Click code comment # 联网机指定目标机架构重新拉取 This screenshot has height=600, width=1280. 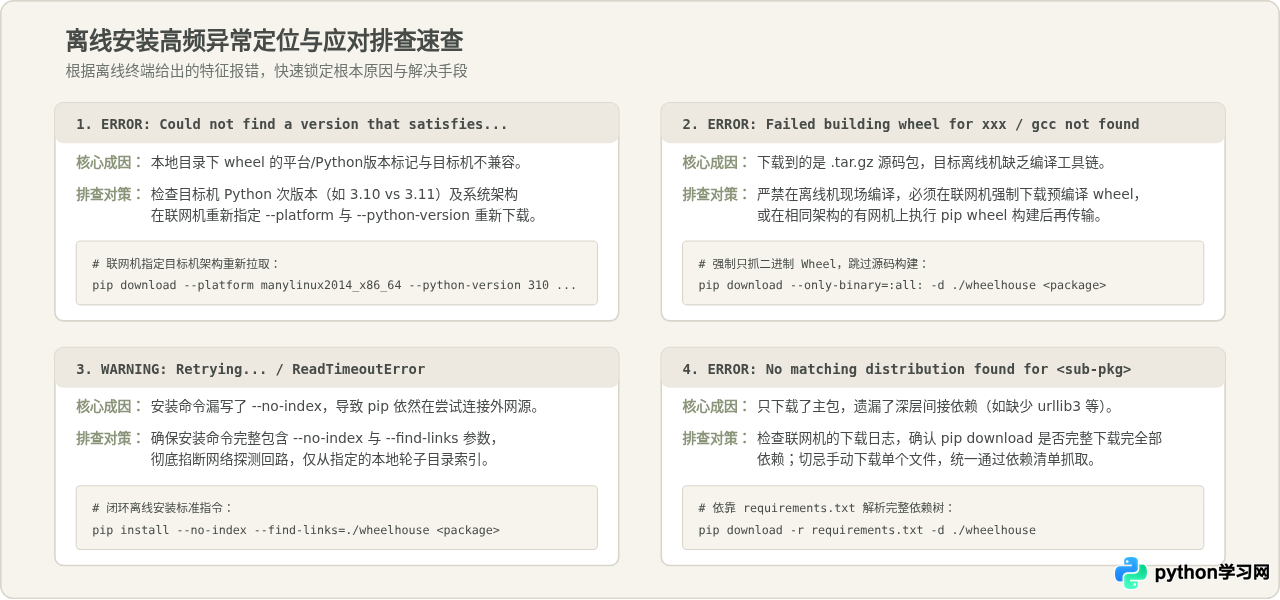(x=187, y=264)
